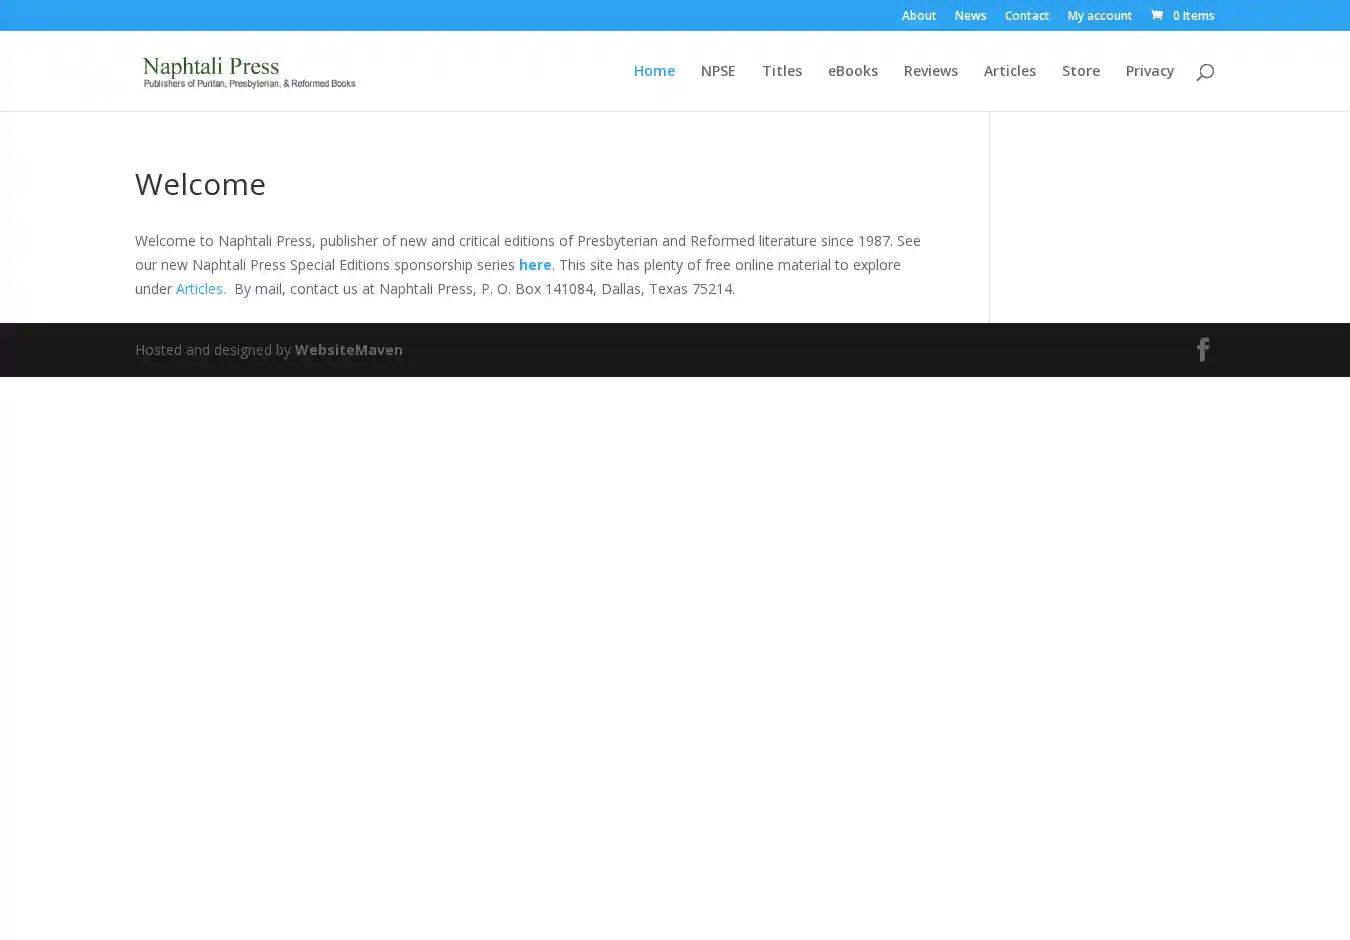Click the Articles link in welcome text
Viewport: 1350px width, 940px height.
[x=200, y=289]
